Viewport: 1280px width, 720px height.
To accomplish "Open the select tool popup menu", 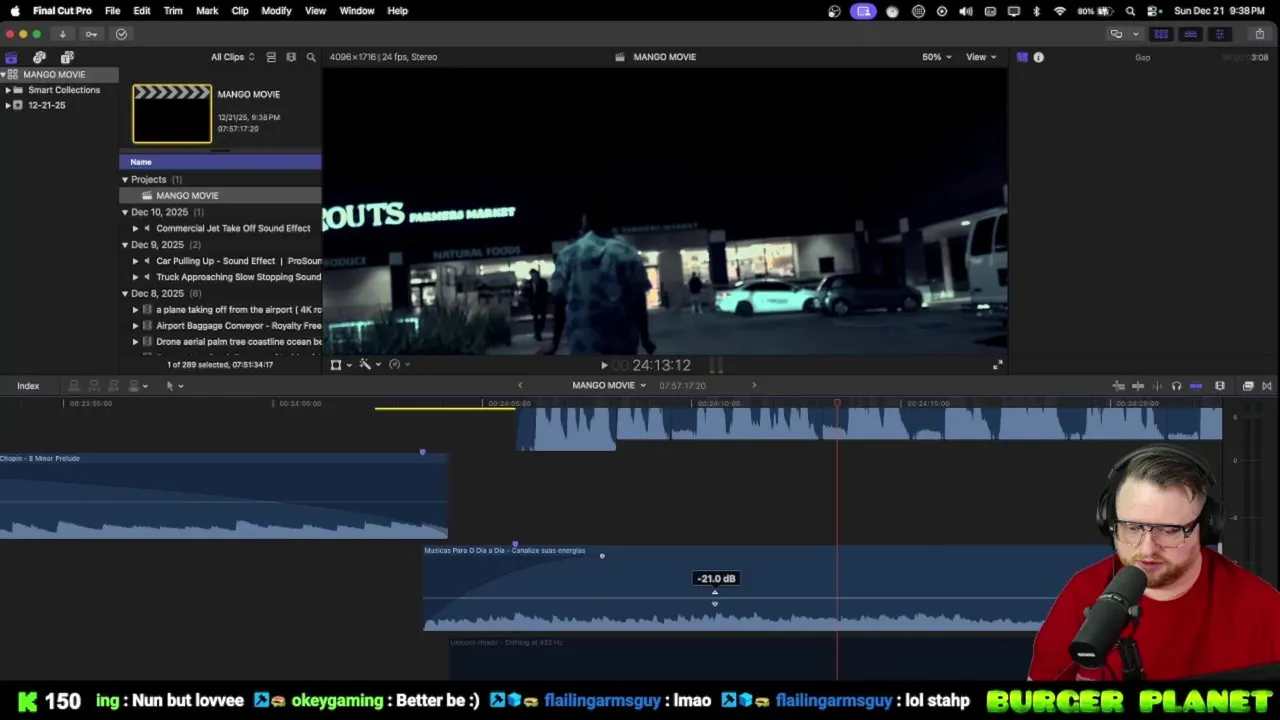I will click(x=174, y=386).
